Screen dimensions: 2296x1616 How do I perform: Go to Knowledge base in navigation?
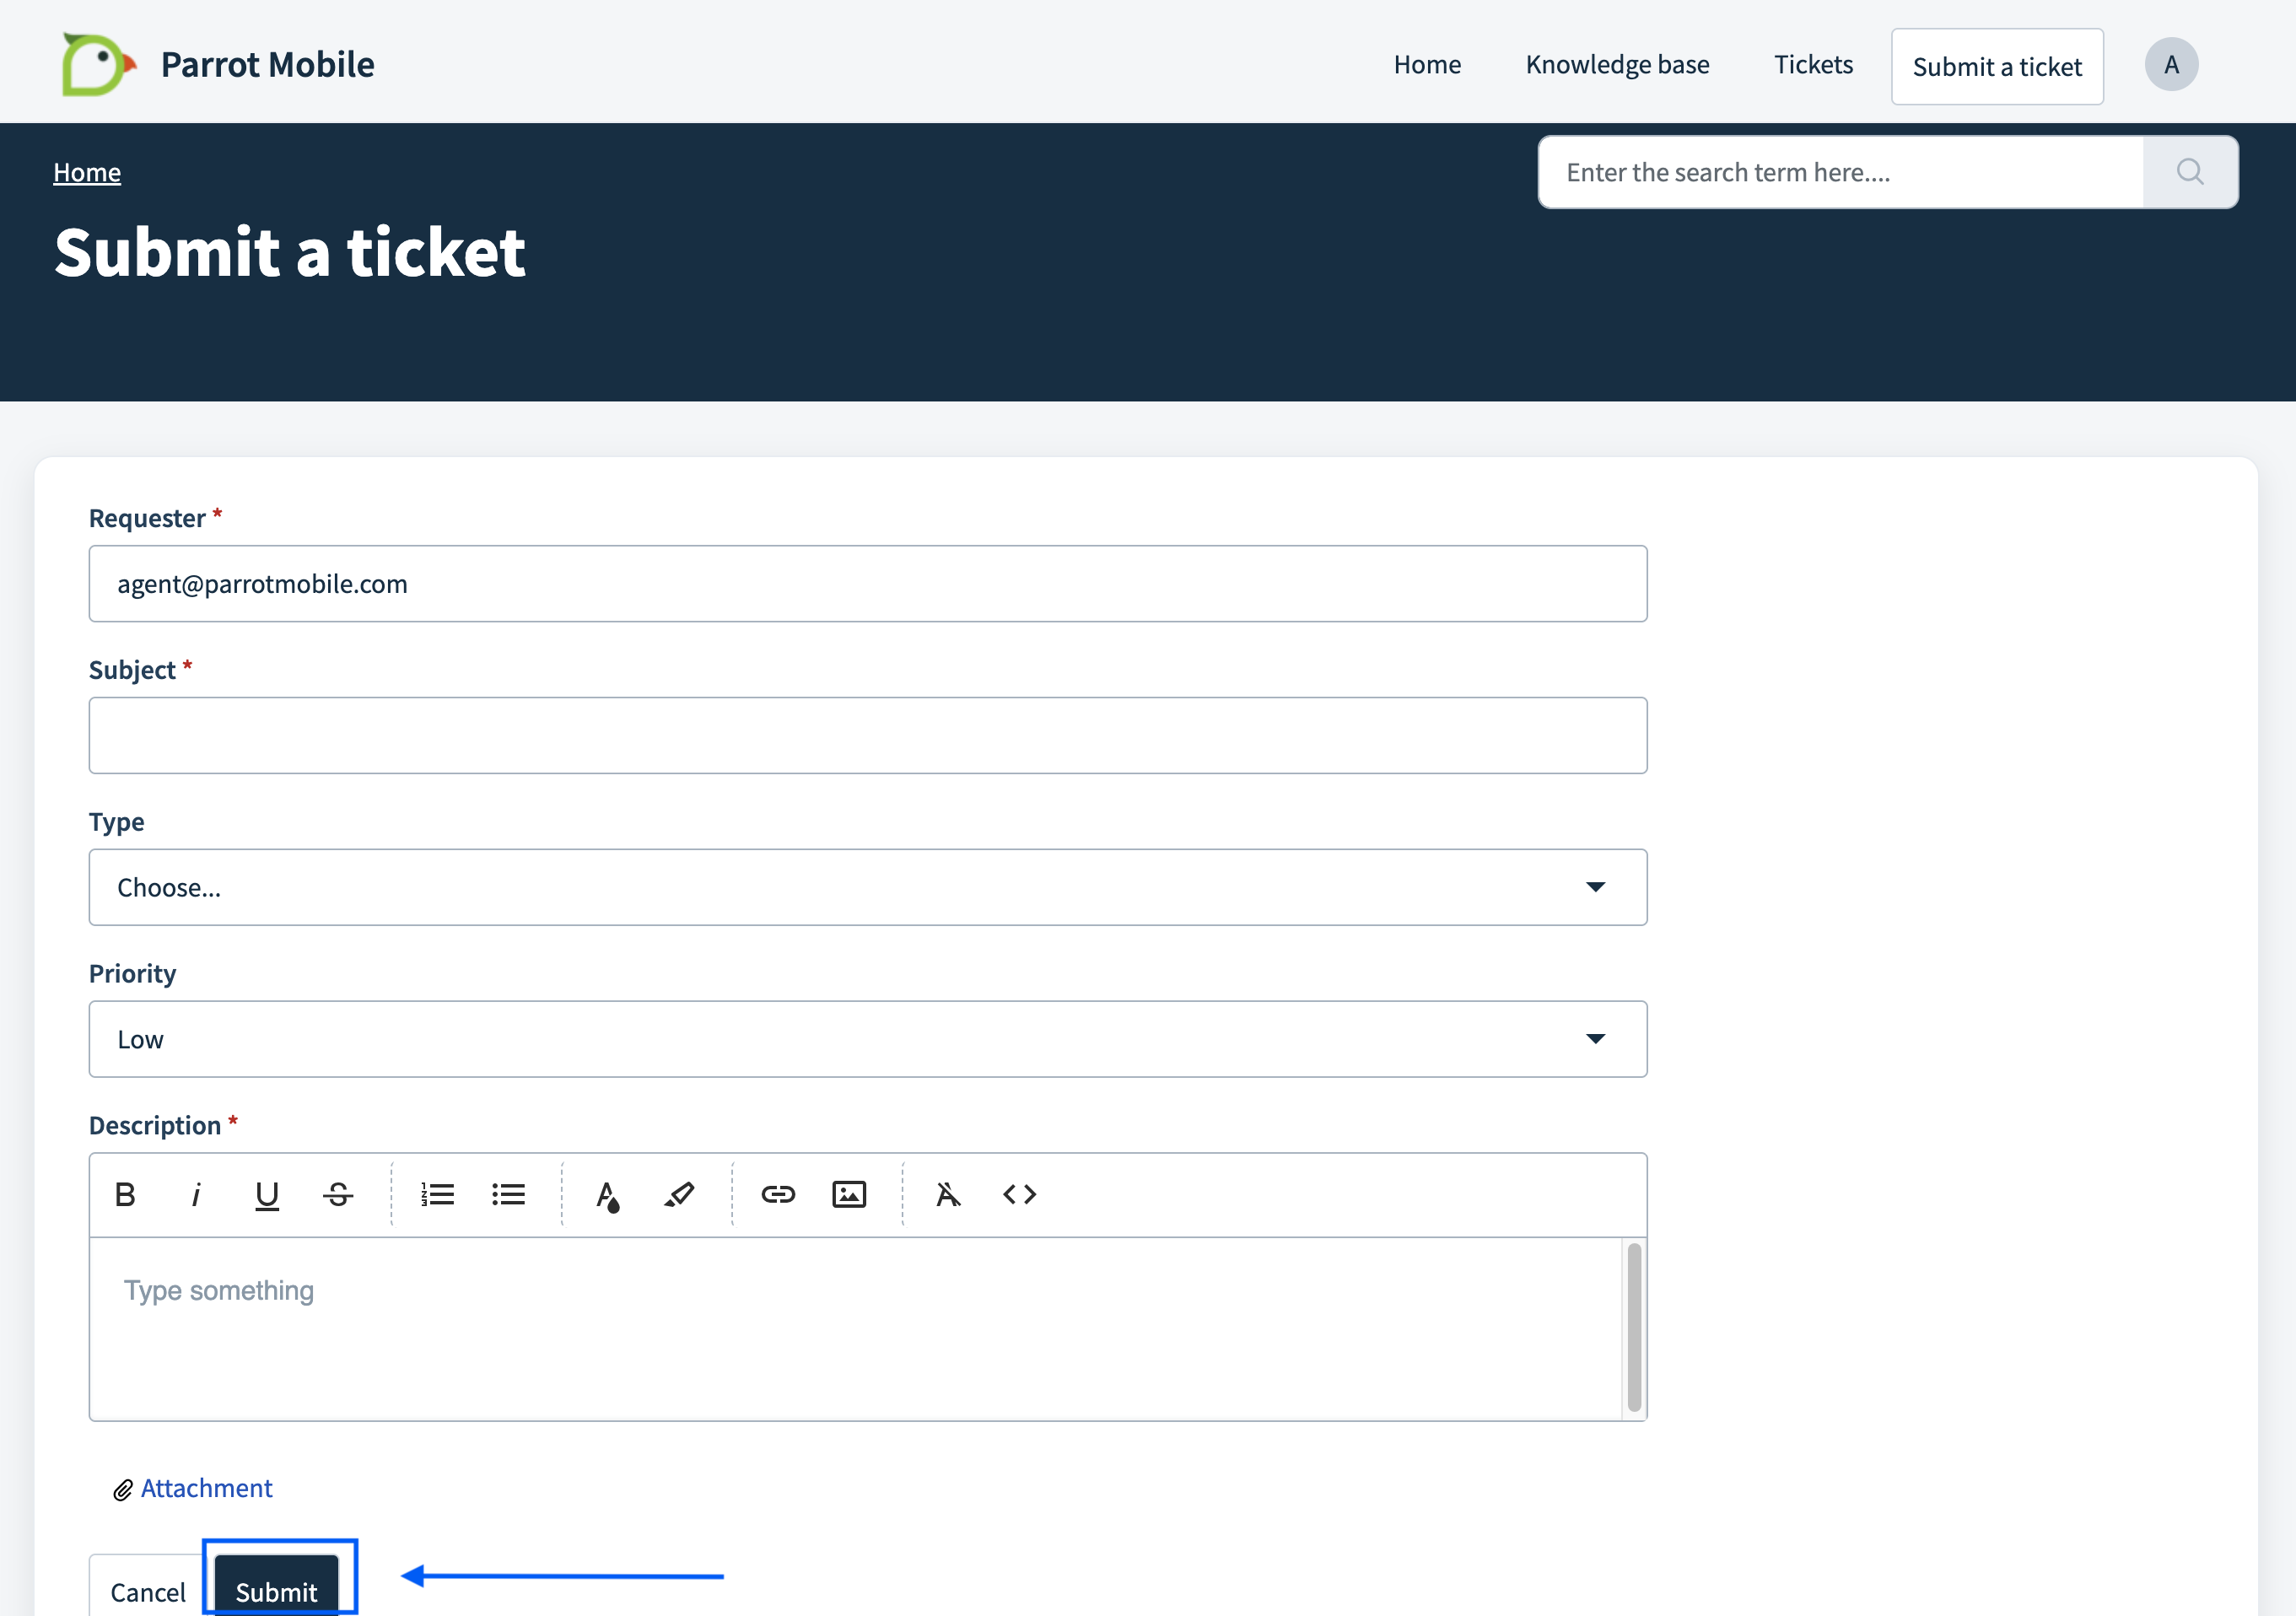[x=1617, y=65]
